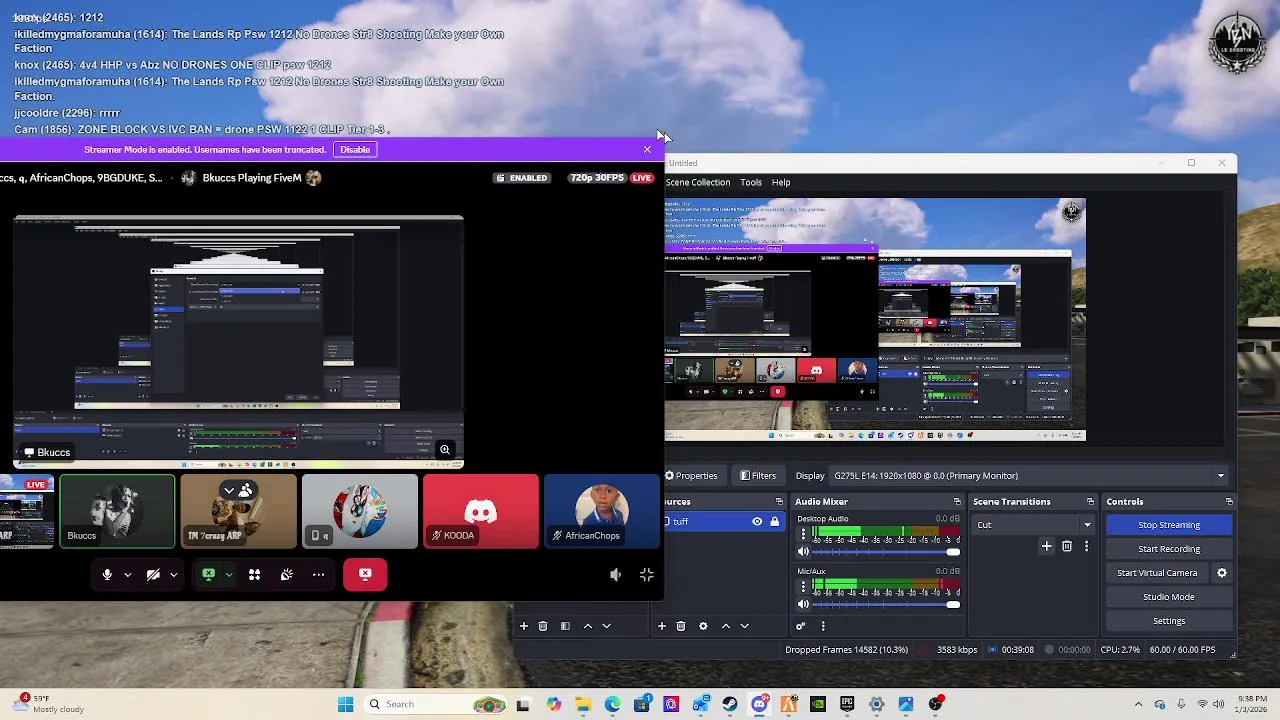
Task: Click Start Recording in OBS Controls
Action: [x=1168, y=549]
